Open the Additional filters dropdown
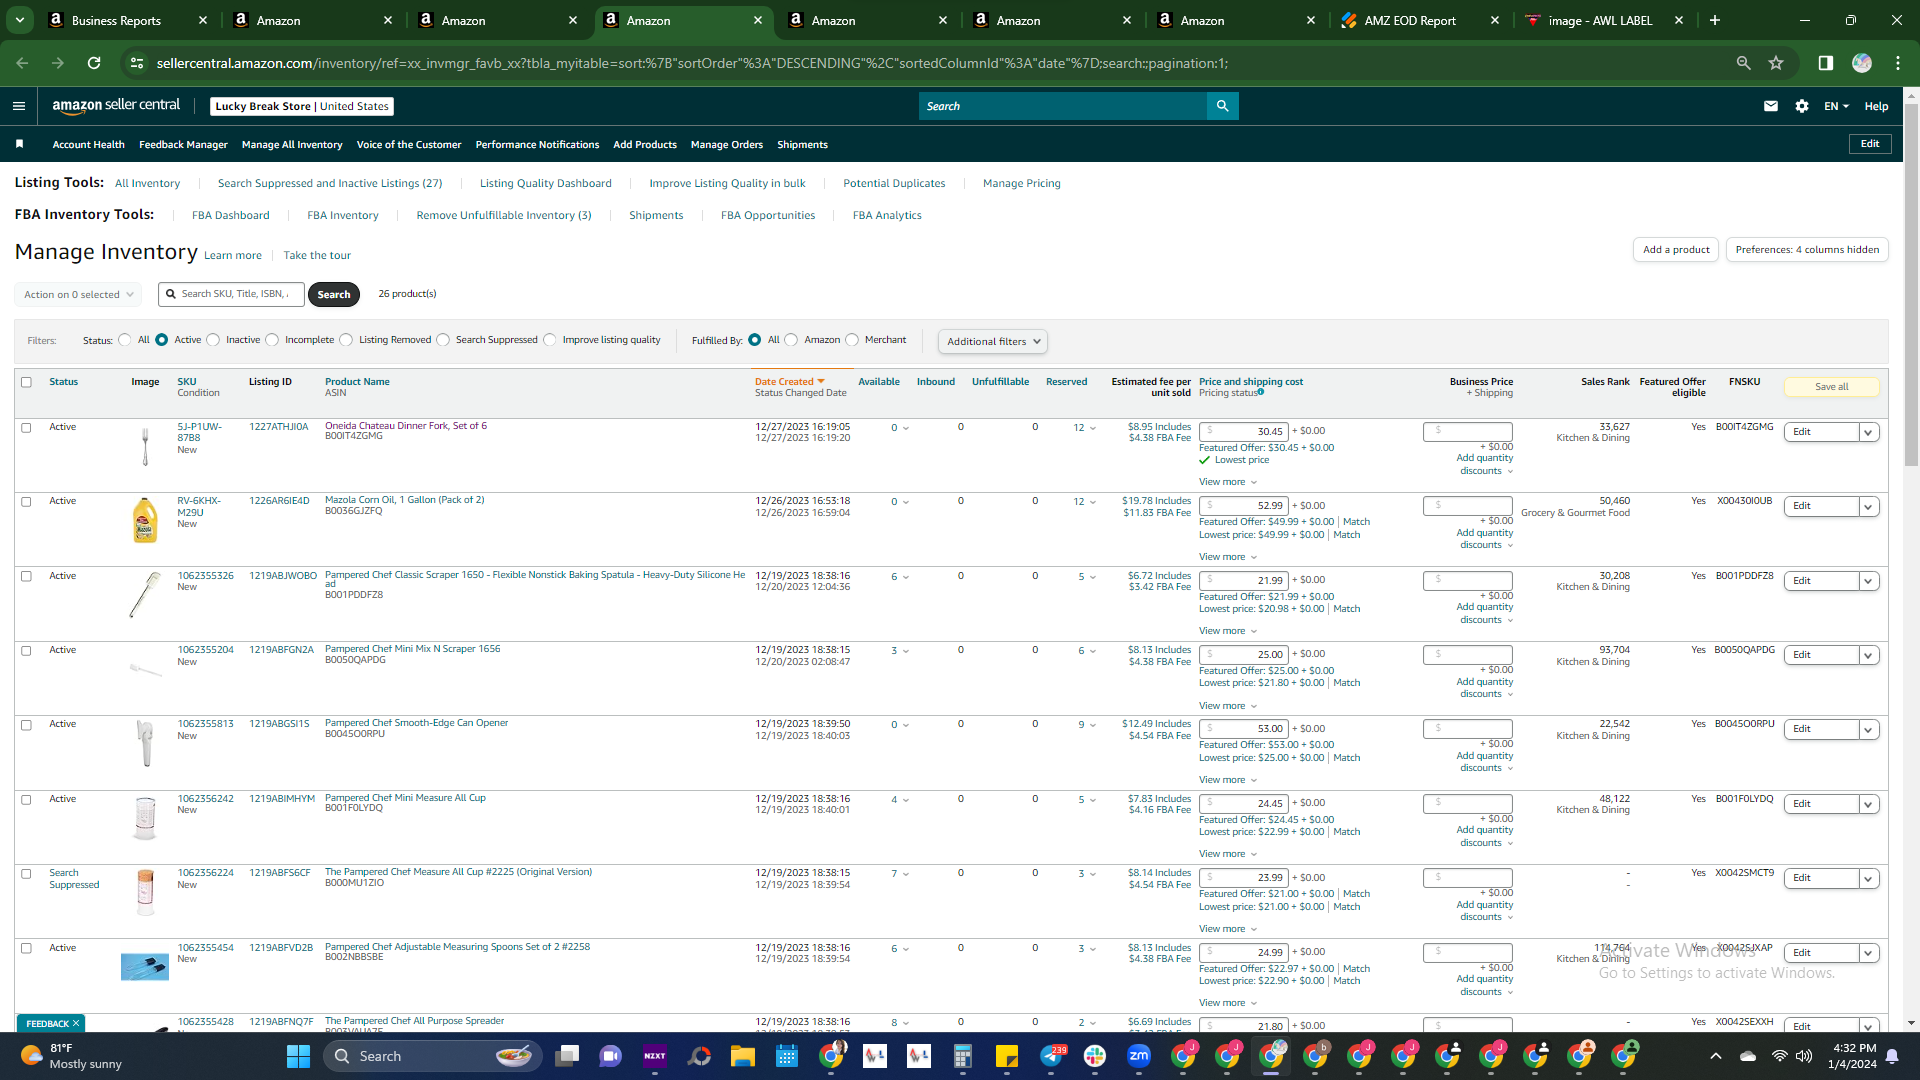This screenshot has height=1080, width=1920. click(x=993, y=342)
